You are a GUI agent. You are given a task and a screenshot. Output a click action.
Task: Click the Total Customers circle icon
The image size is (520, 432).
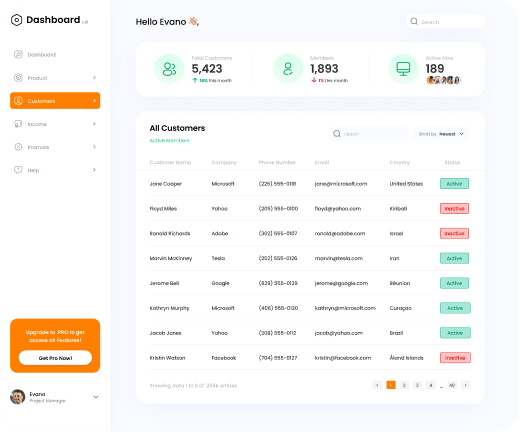pos(169,69)
